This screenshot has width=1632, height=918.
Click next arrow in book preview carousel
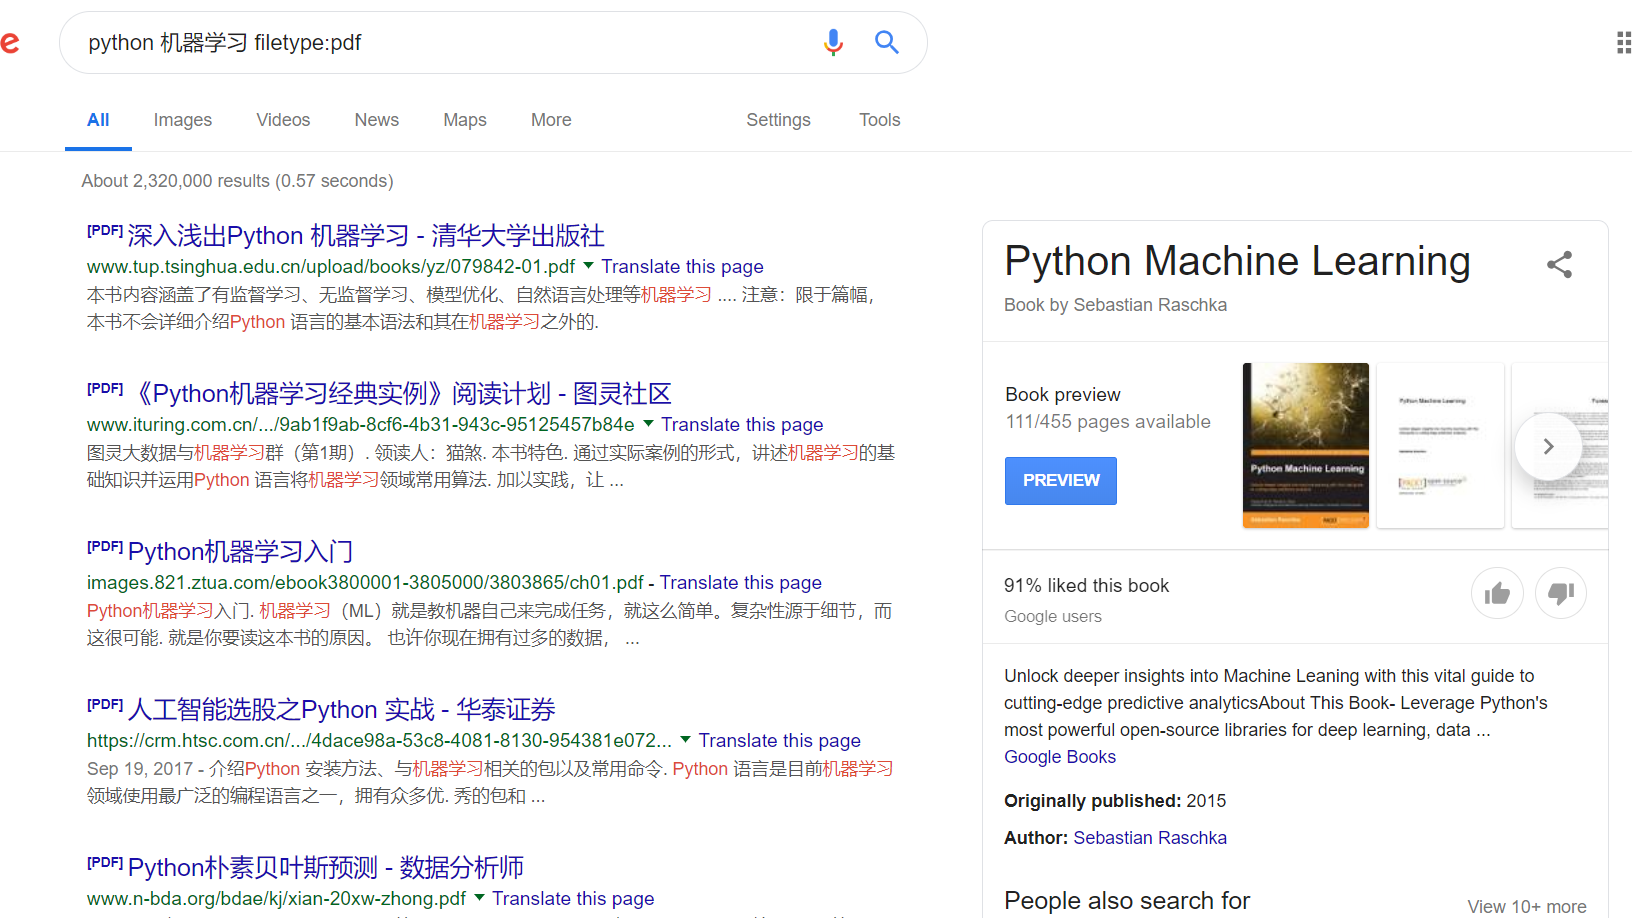pyautogui.click(x=1547, y=447)
